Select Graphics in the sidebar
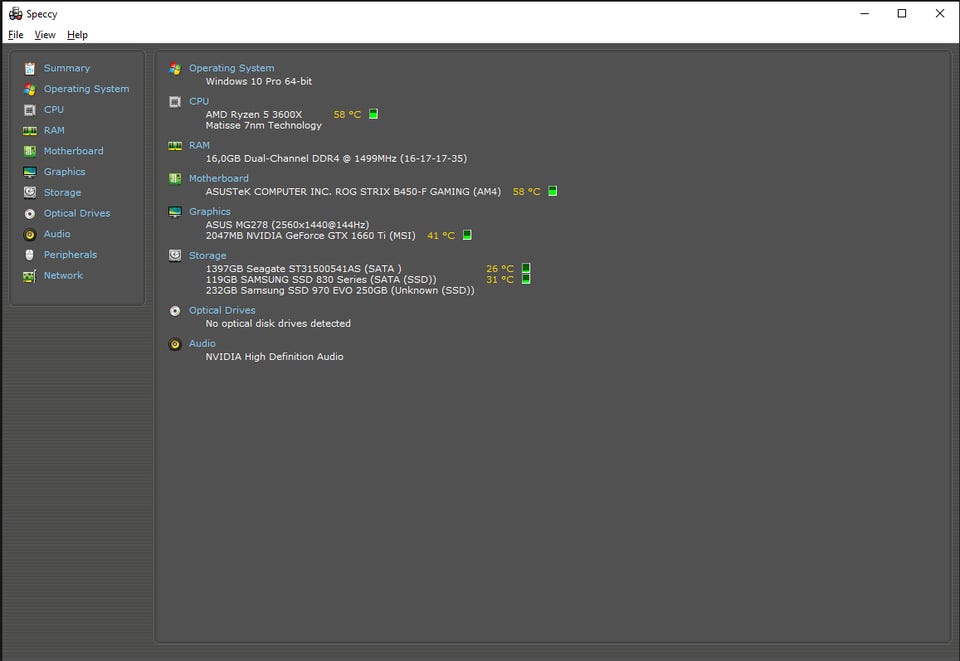Viewport: 960px width, 661px height. point(64,172)
